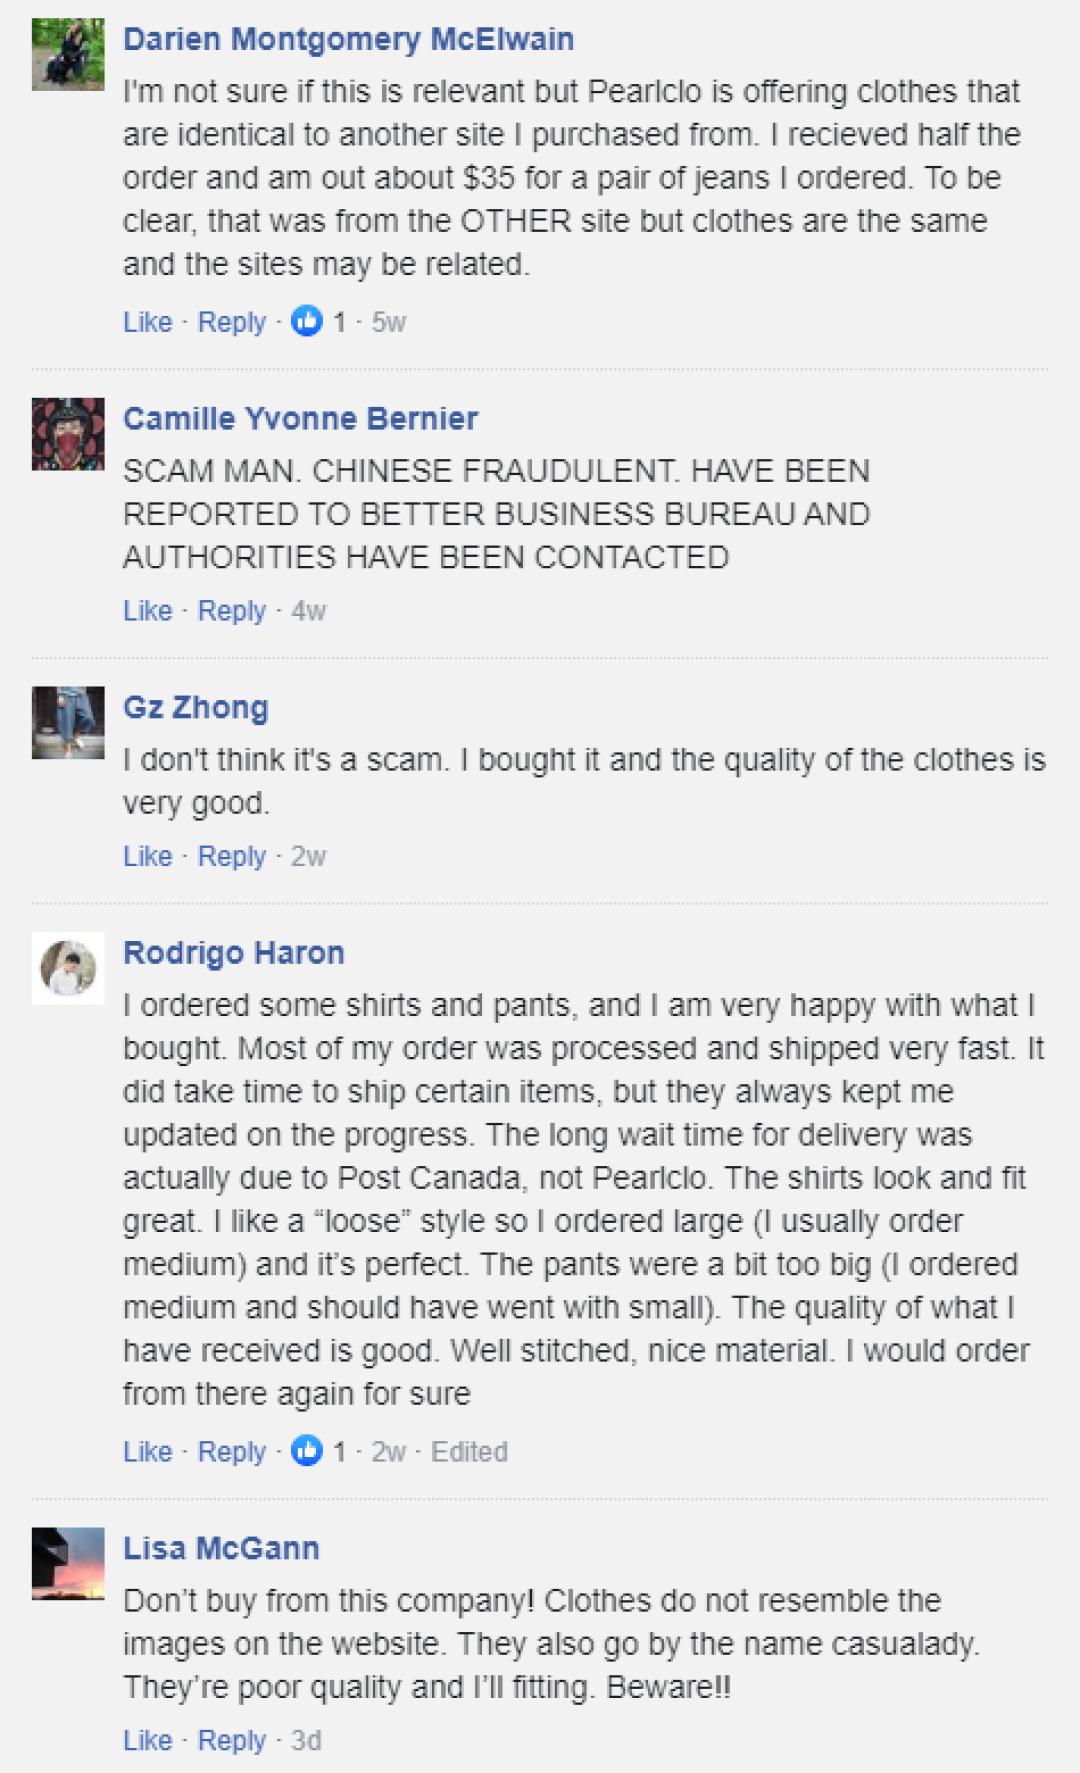
Task: Click the like reaction icon on Rodrigo's comment
Action: 307,1451
